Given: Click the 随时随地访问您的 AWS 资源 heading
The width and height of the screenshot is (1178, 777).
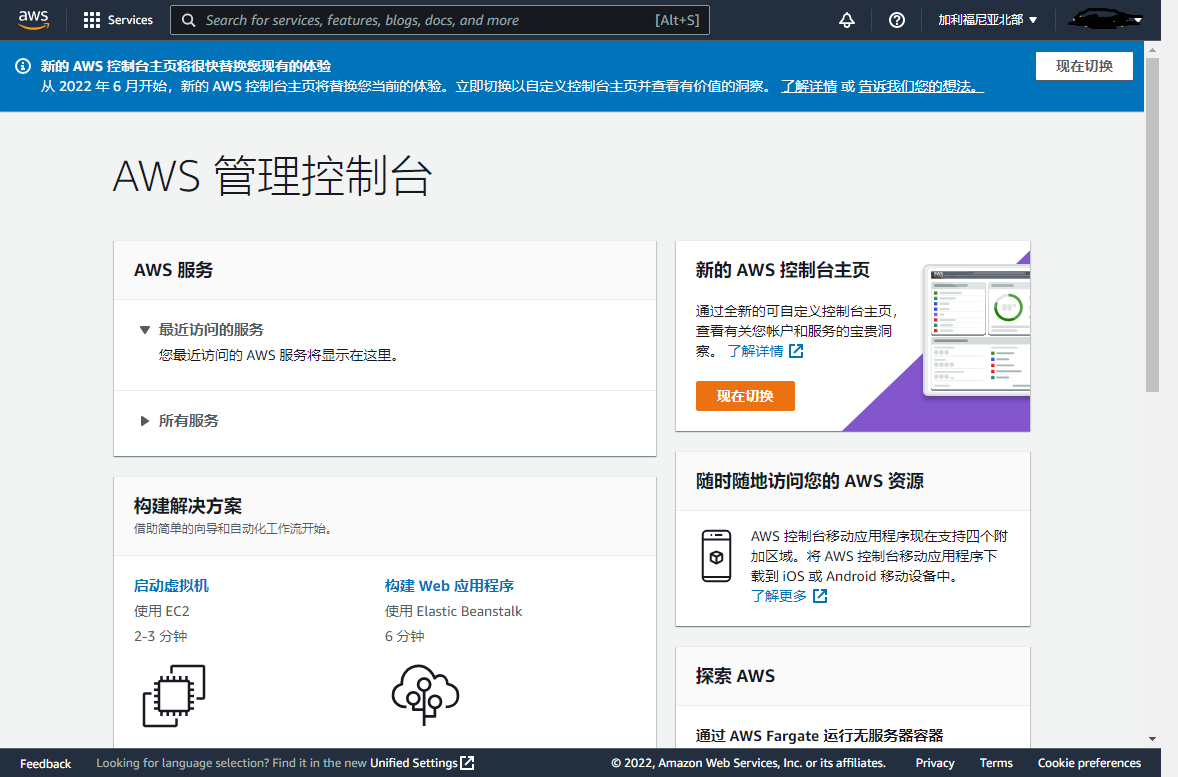Looking at the screenshot, I should (809, 481).
